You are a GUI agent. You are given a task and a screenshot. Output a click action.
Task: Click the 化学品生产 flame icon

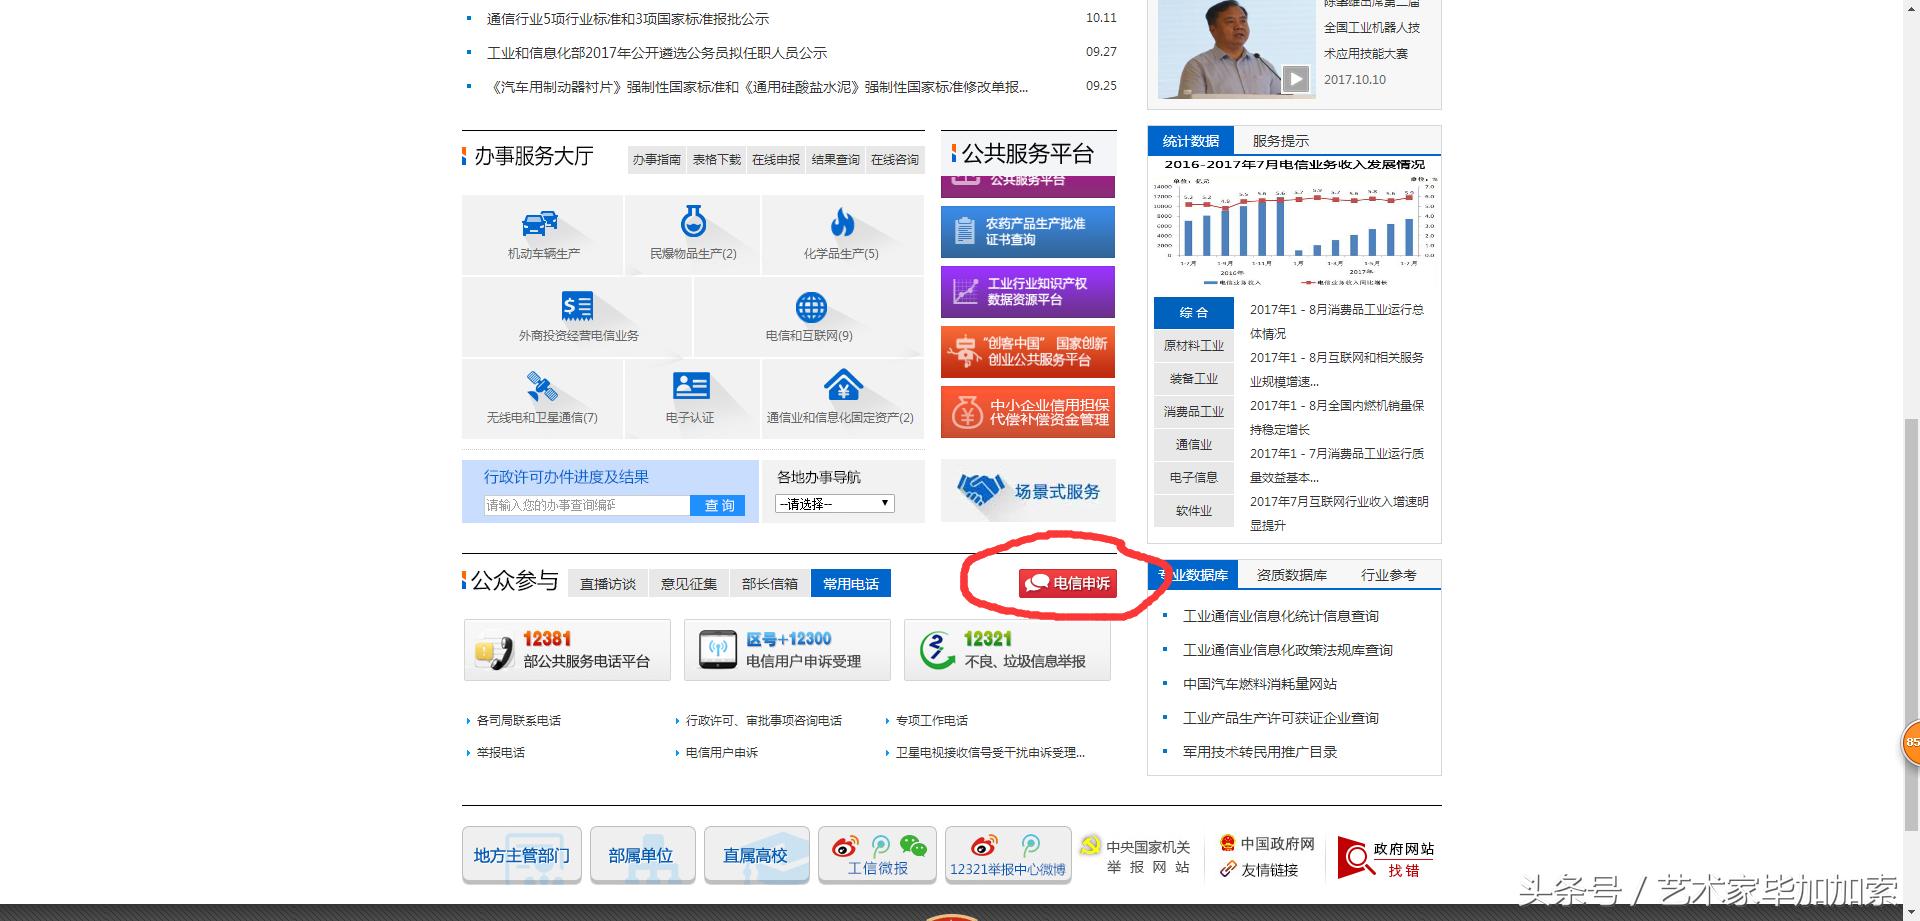[842, 225]
